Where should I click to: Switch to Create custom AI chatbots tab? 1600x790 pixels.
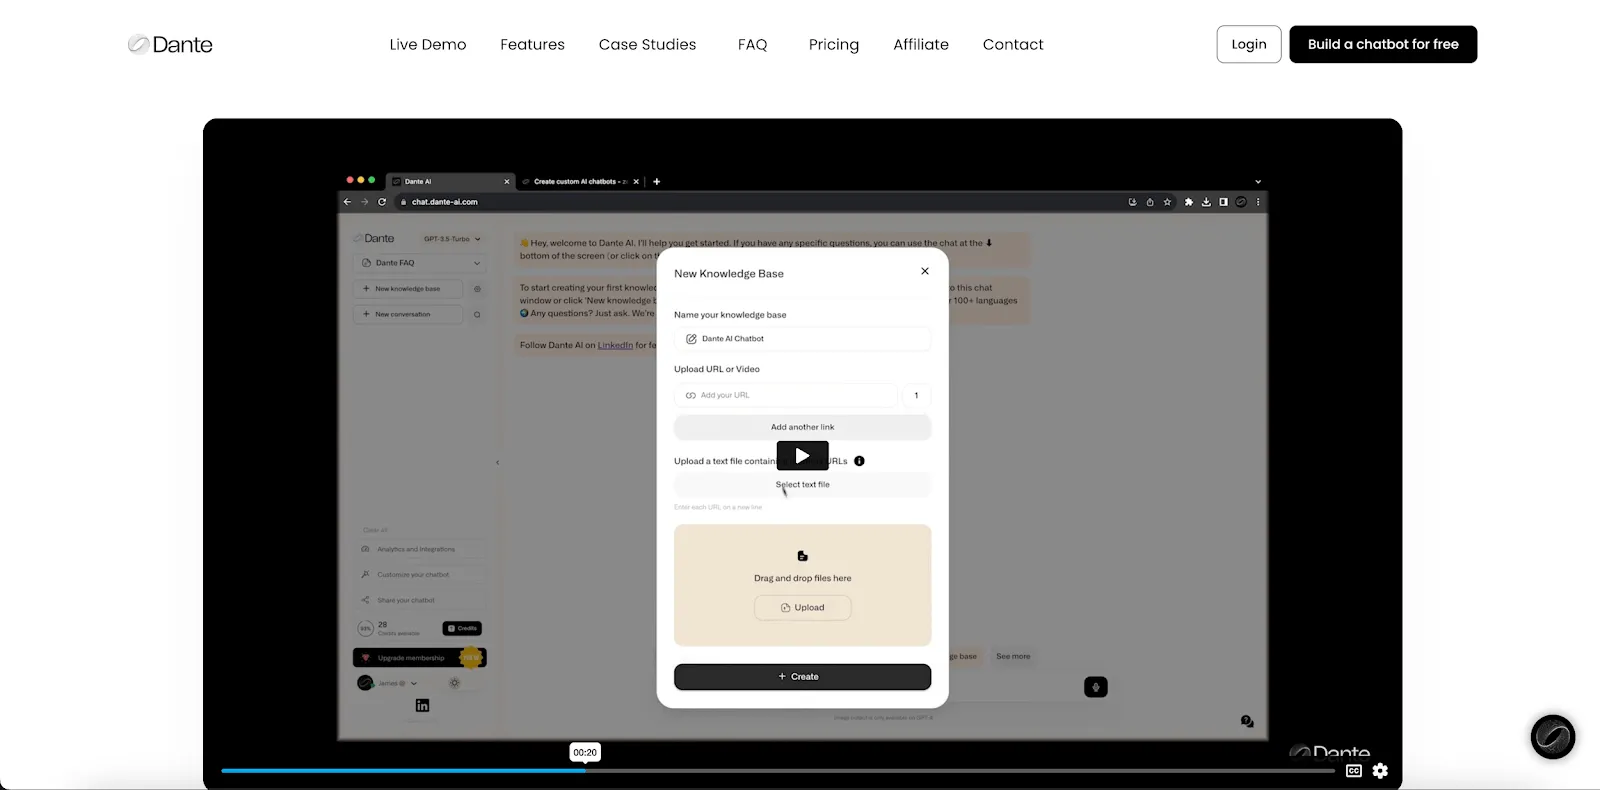coord(580,181)
